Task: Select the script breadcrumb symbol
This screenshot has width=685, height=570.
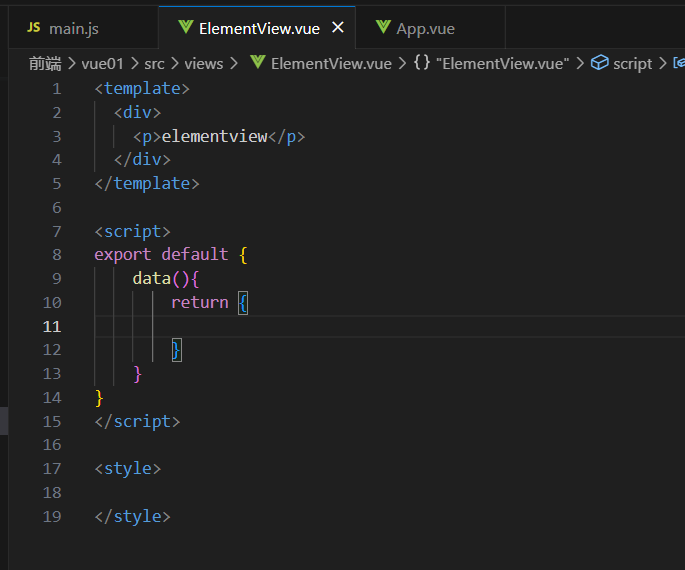Action: click(632, 63)
